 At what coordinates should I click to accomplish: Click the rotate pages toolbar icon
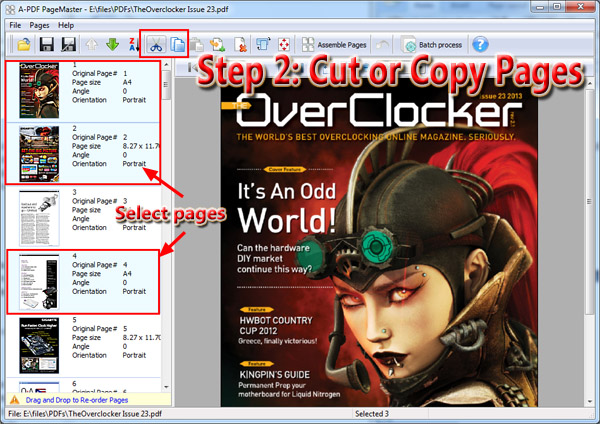pyautogui.click(x=263, y=44)
